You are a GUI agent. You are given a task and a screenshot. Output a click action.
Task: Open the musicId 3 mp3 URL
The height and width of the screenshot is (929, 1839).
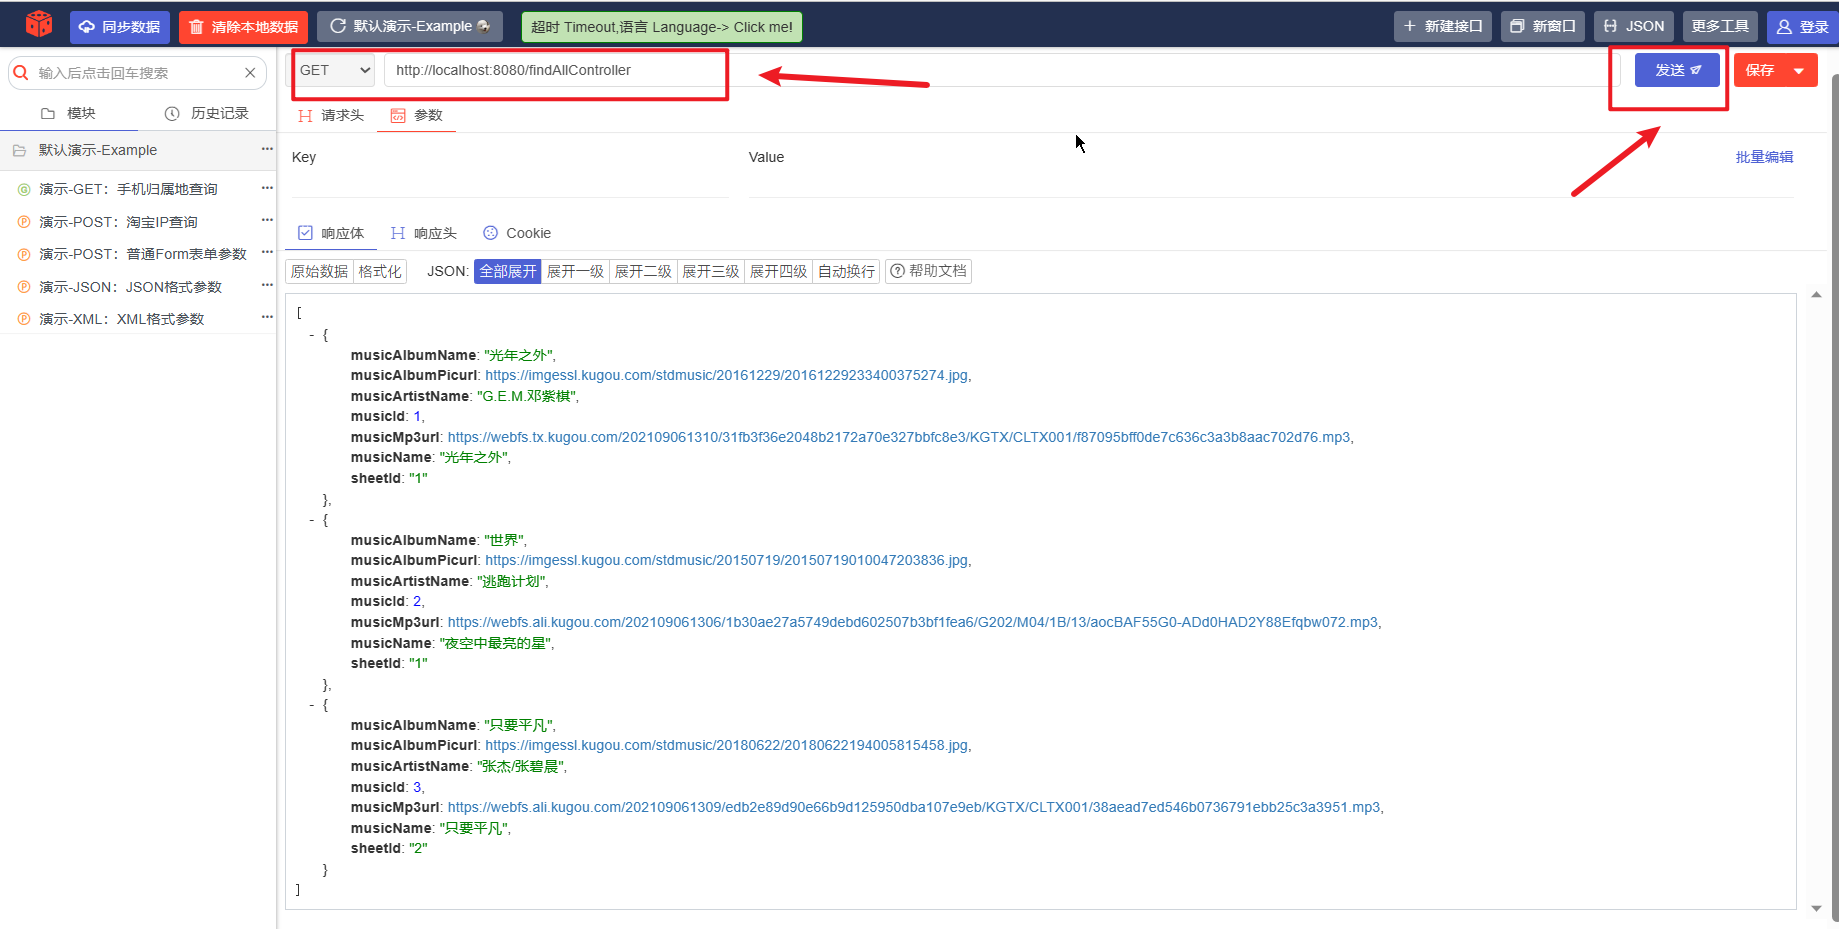[x=914, y=807]
